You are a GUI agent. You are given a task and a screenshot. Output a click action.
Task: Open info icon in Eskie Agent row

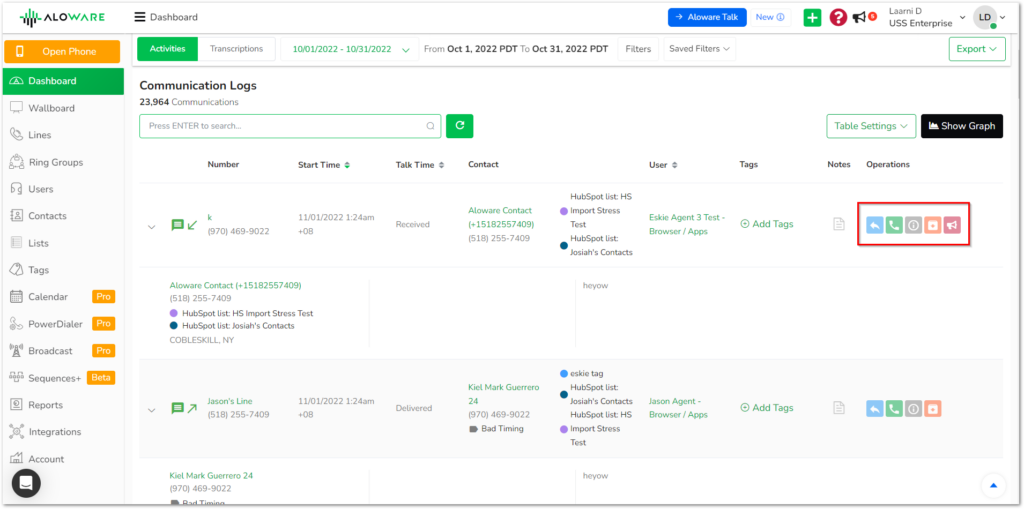click(x=914, y=225)
